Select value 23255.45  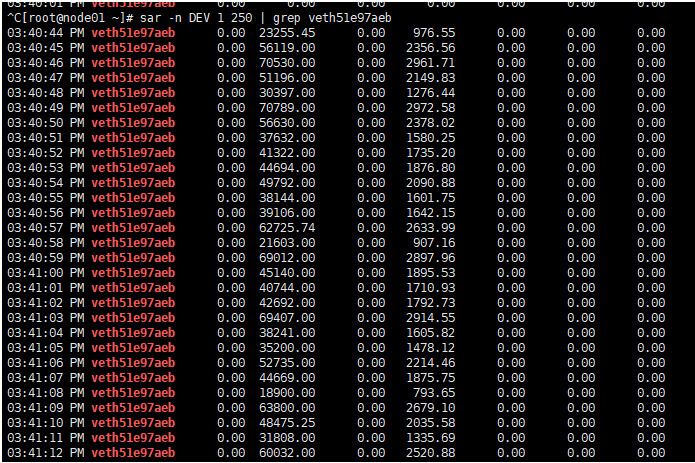click(x=287, y=33)
